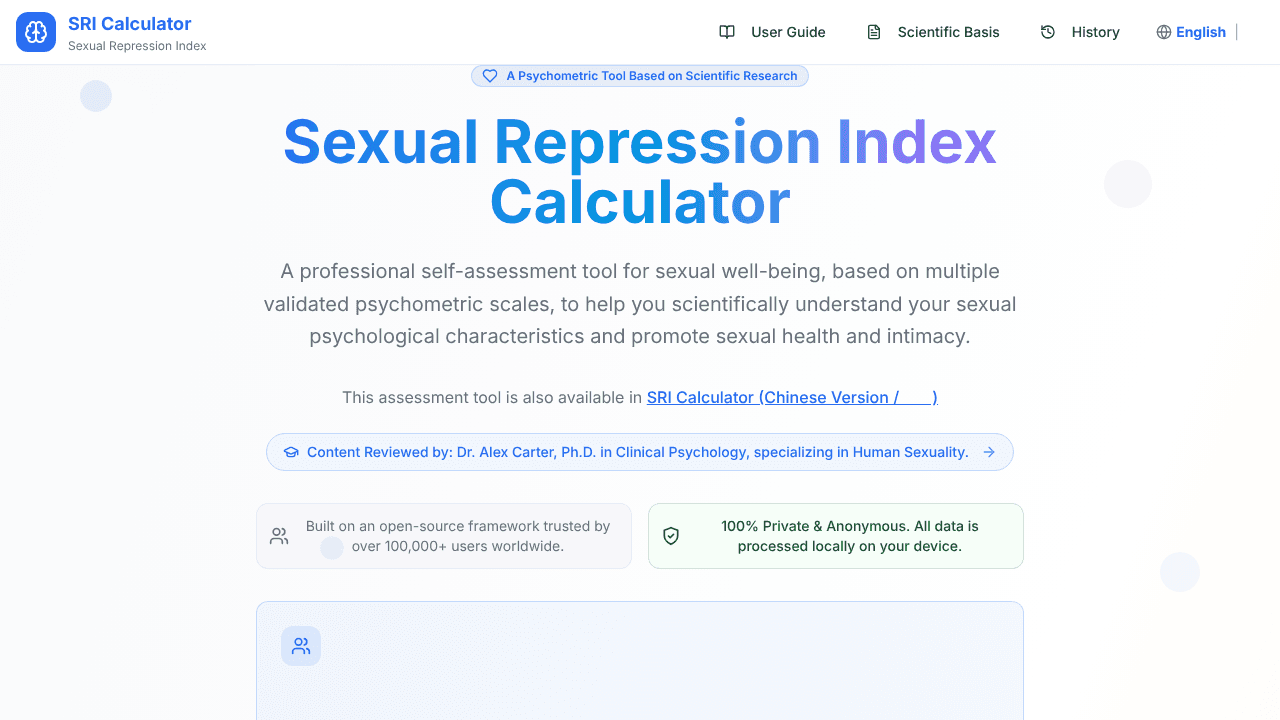
Task: Click the 'A professional self-assessment tool' description paragraph
Action: (x=640, y=304)
